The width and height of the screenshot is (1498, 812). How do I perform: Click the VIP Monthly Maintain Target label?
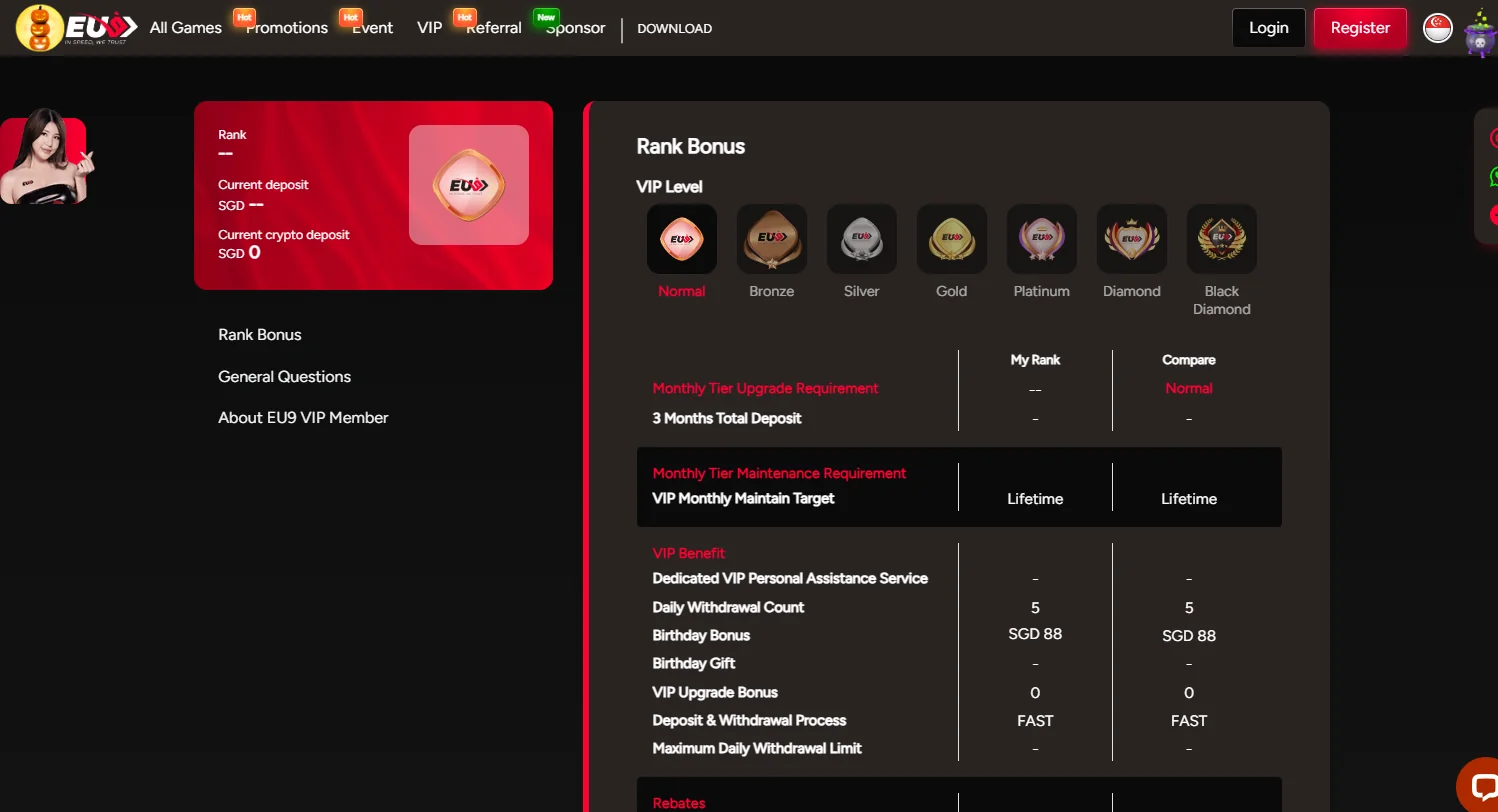coord(744,498)
